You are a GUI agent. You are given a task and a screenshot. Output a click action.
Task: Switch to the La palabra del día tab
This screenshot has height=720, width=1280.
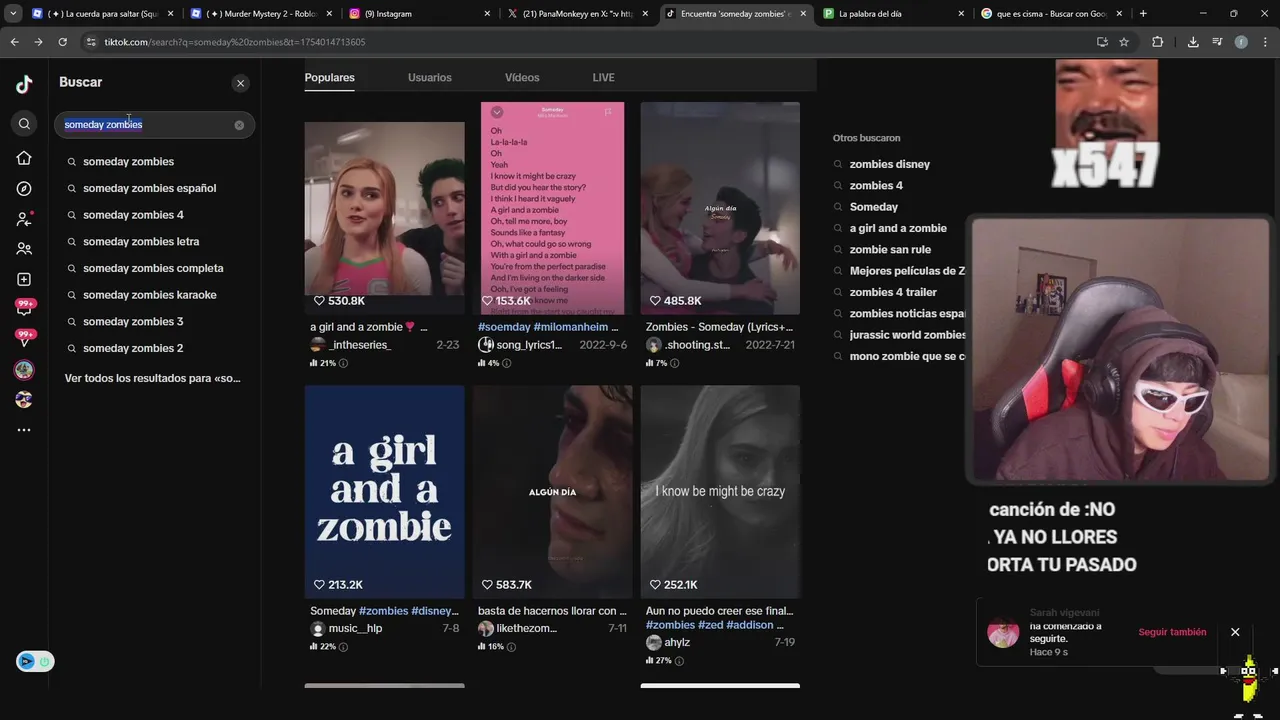pos(895,14)
